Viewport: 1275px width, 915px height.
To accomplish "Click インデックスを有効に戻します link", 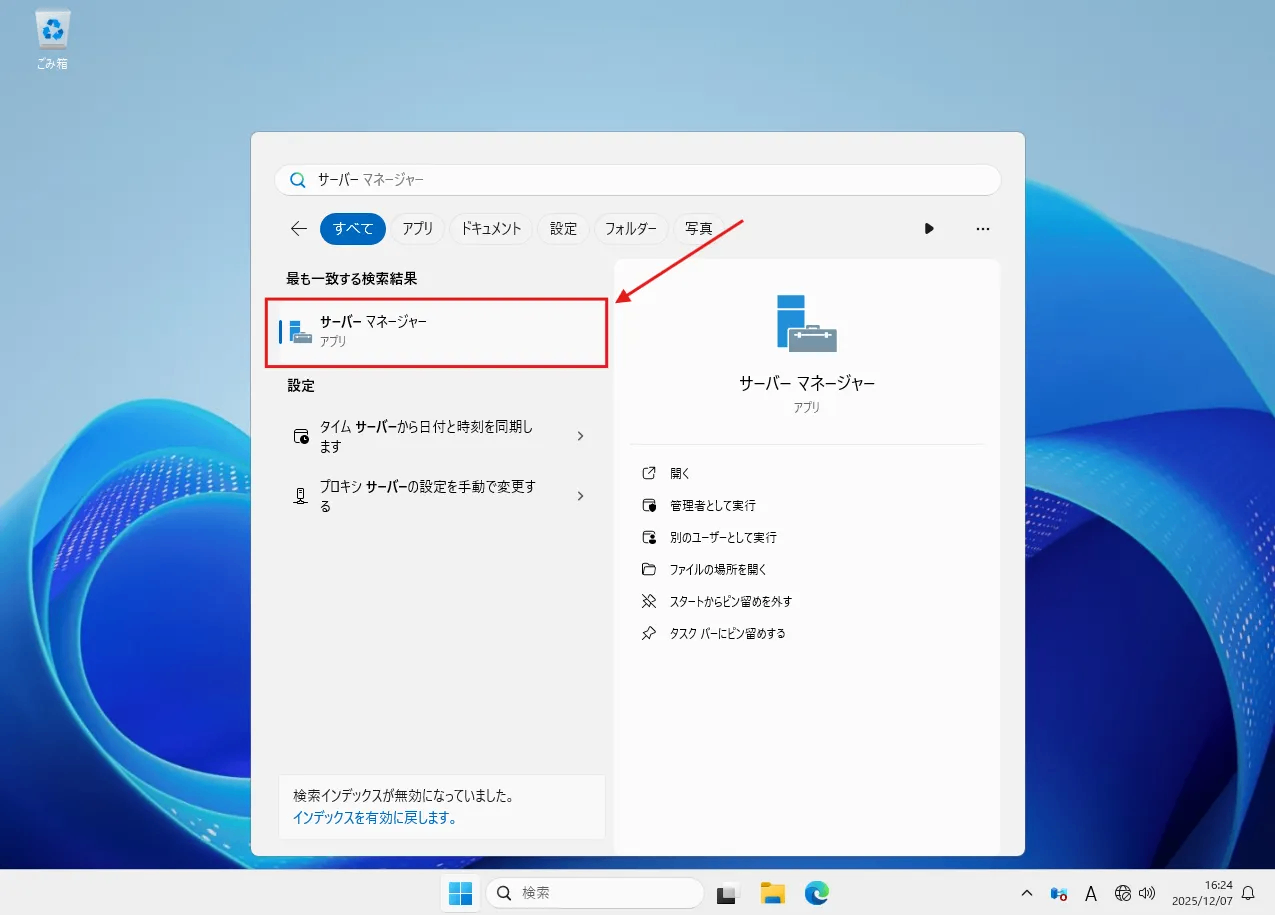I will tap(375, 817).
